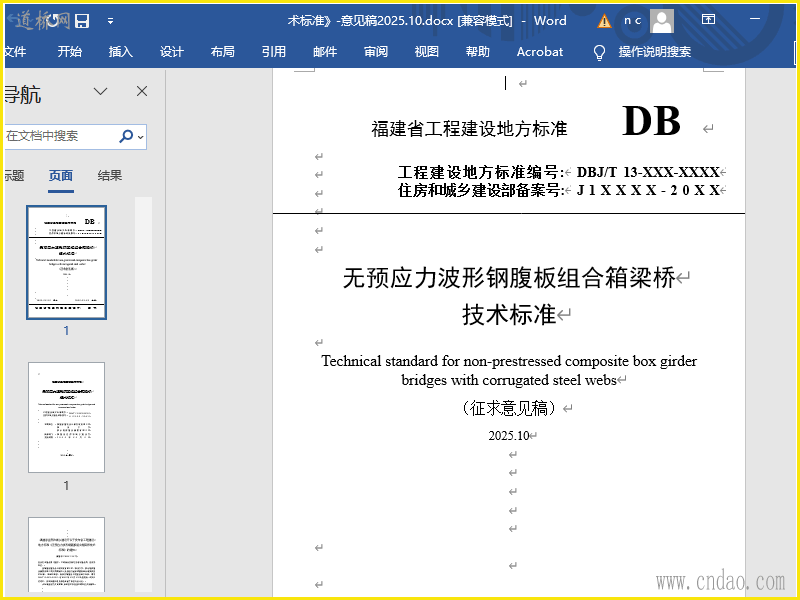800x600 pixels.
Task: Select the first page thumbnail
Action: 67,262
